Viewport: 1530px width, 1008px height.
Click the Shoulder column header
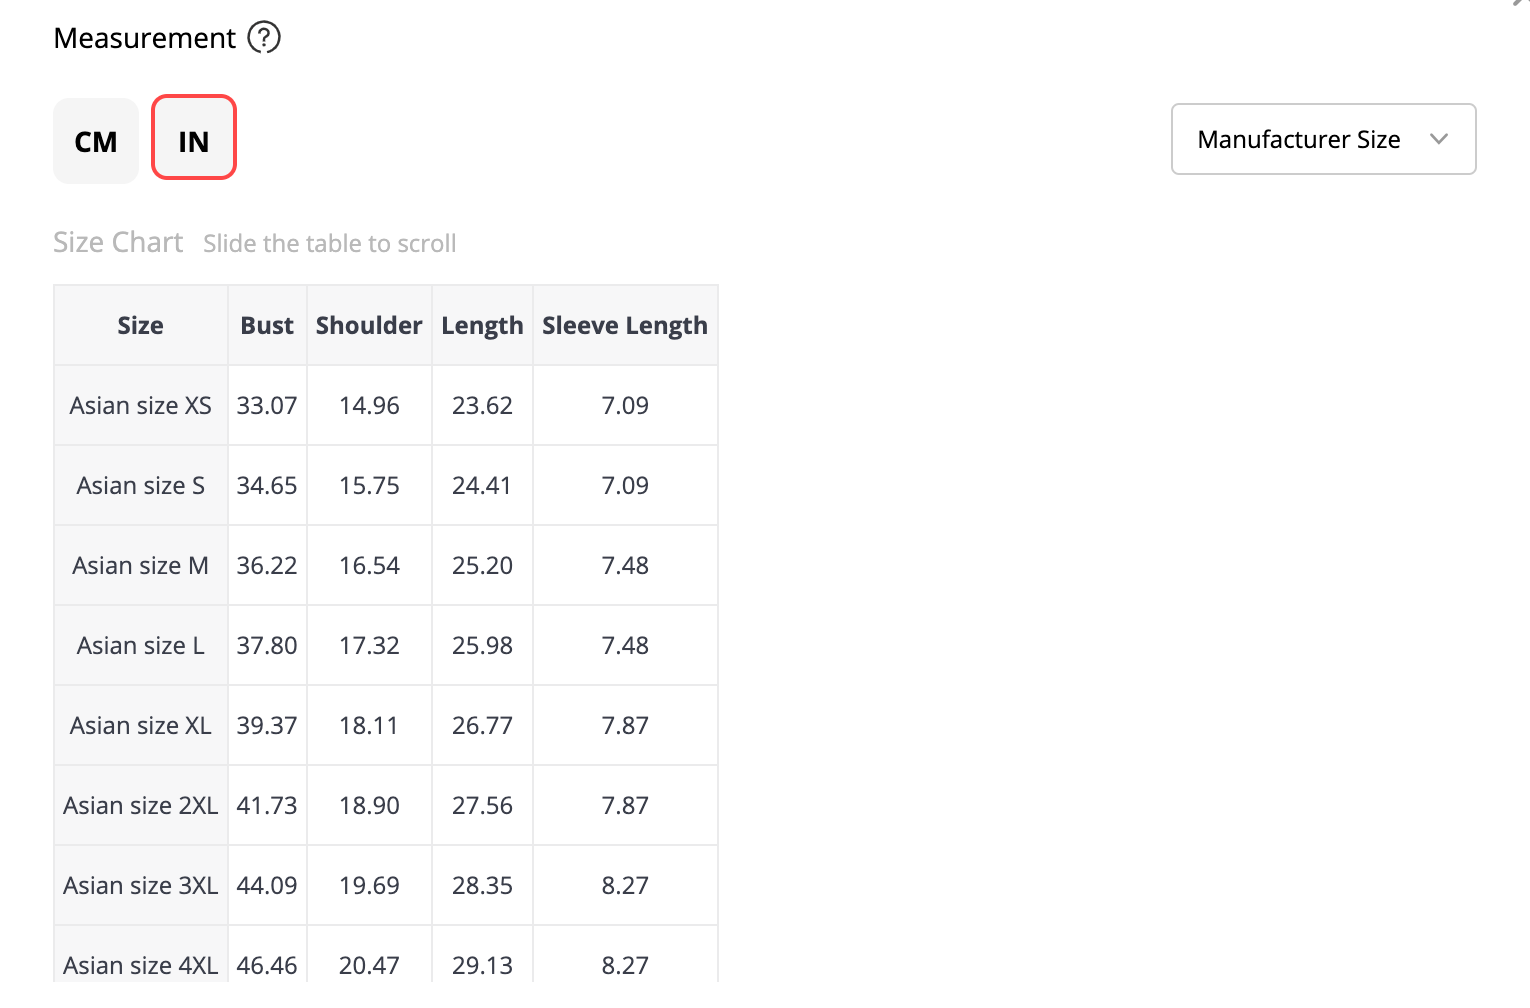pos(369,325)
